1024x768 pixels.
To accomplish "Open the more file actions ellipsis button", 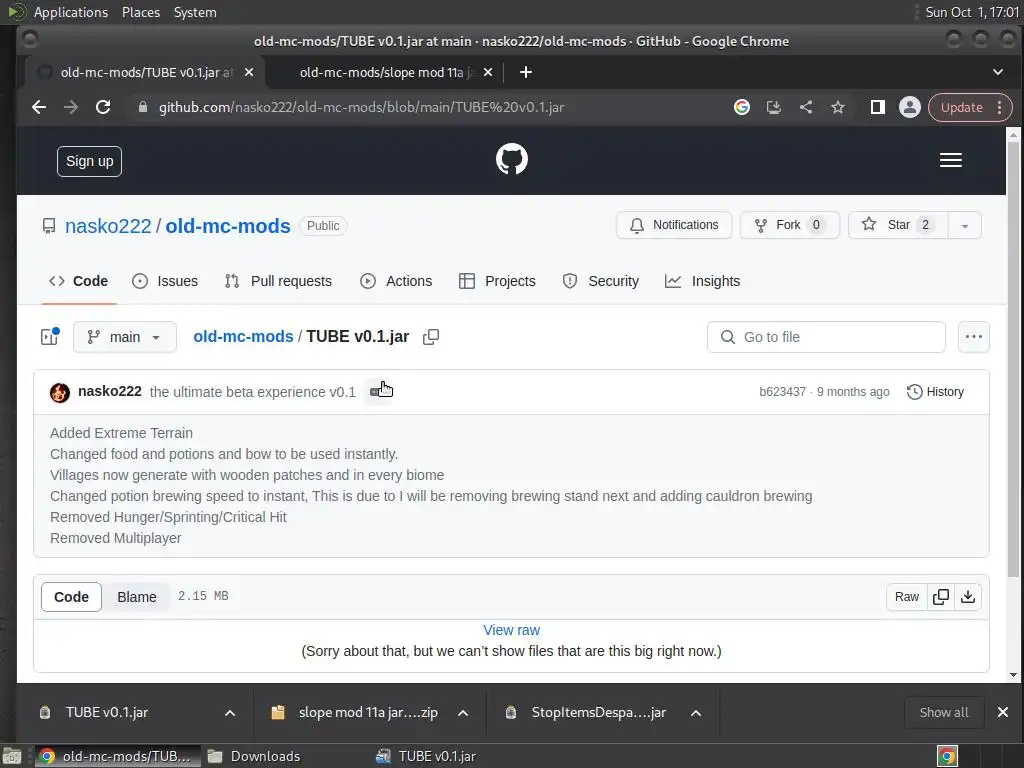I will pyautogui.click(x=974, y=337).
